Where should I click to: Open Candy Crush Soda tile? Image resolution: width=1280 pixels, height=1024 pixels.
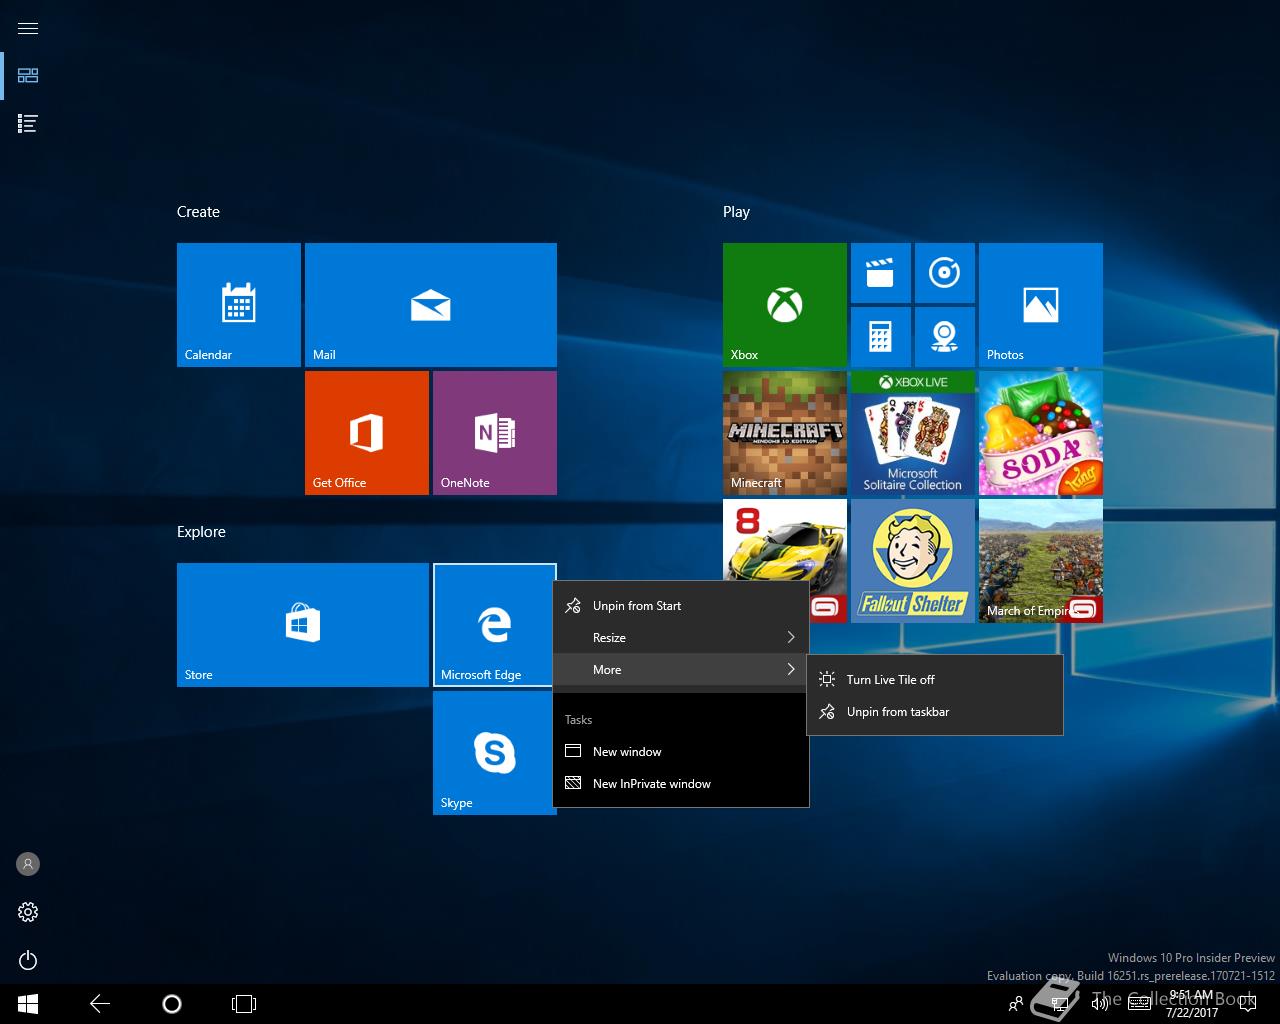pos(1041,433)
